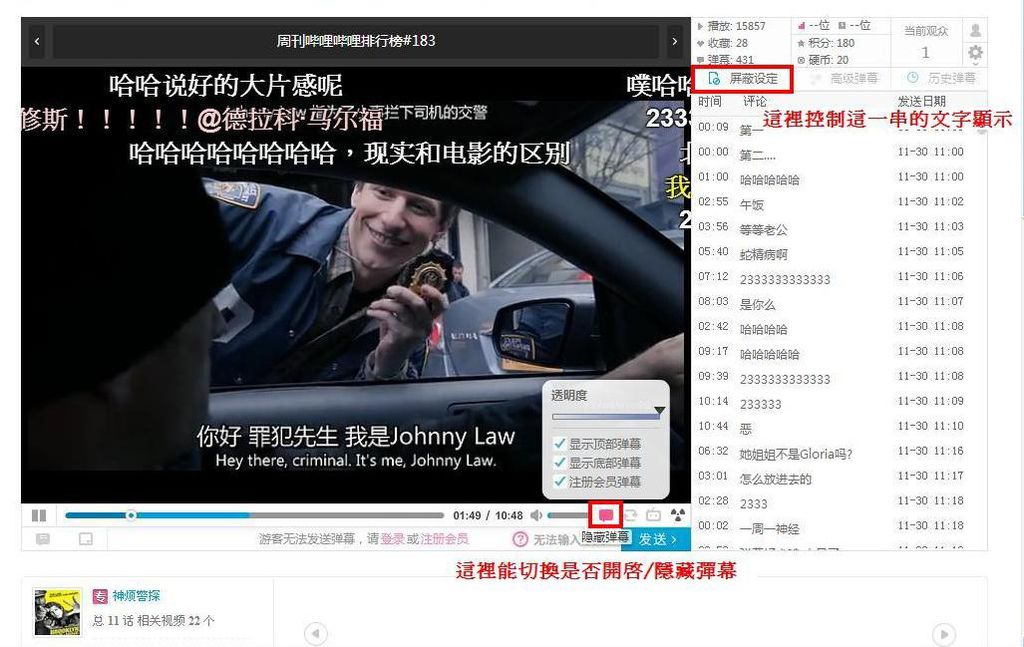Click the 当前观众 viewer count
Image resolution: width=1024 pixels, height=647 pixels.
[x=925, y=42]
